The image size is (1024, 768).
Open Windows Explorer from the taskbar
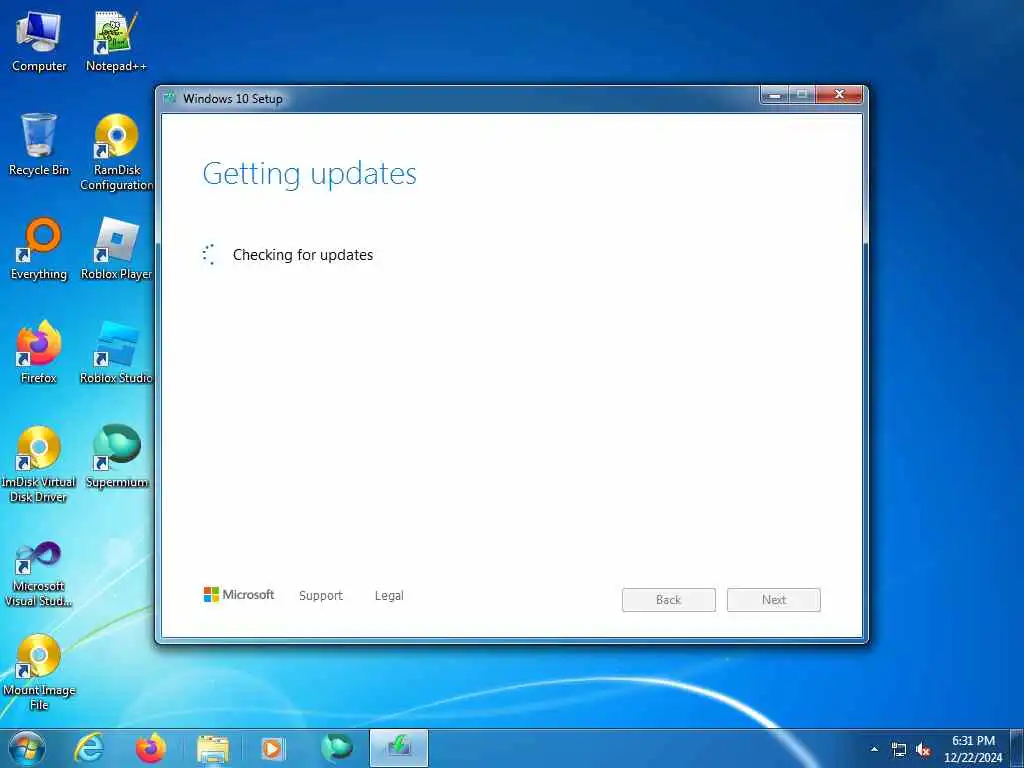pos(213,749)
